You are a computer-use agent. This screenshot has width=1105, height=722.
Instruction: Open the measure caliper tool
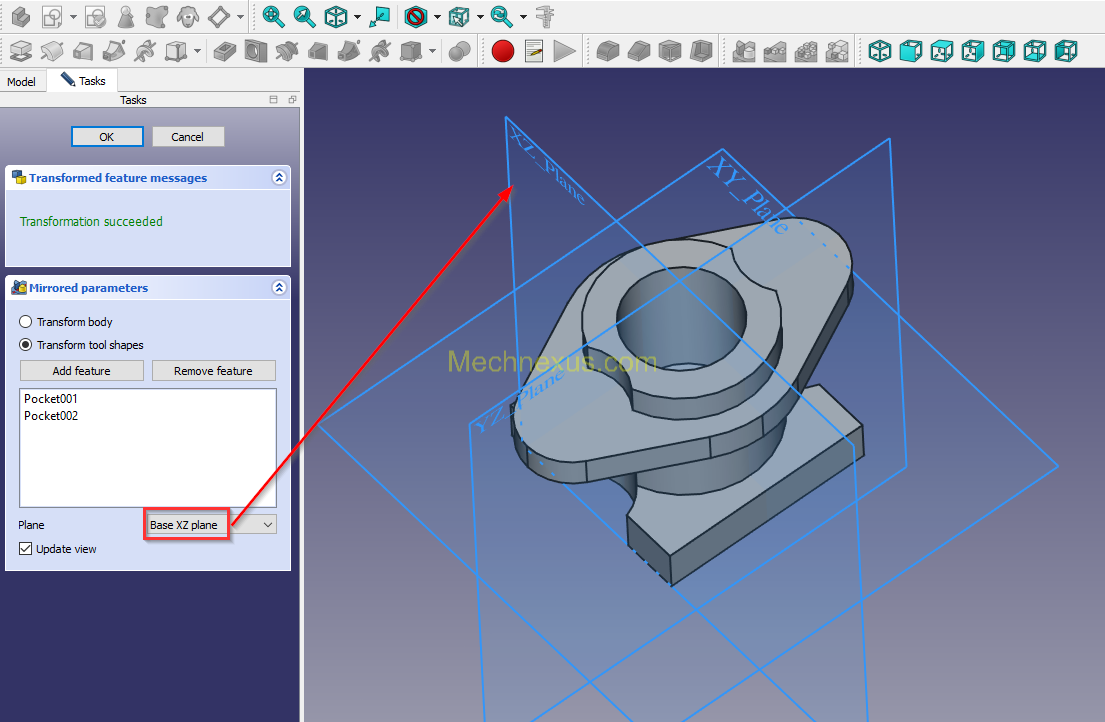pos(545,16)
